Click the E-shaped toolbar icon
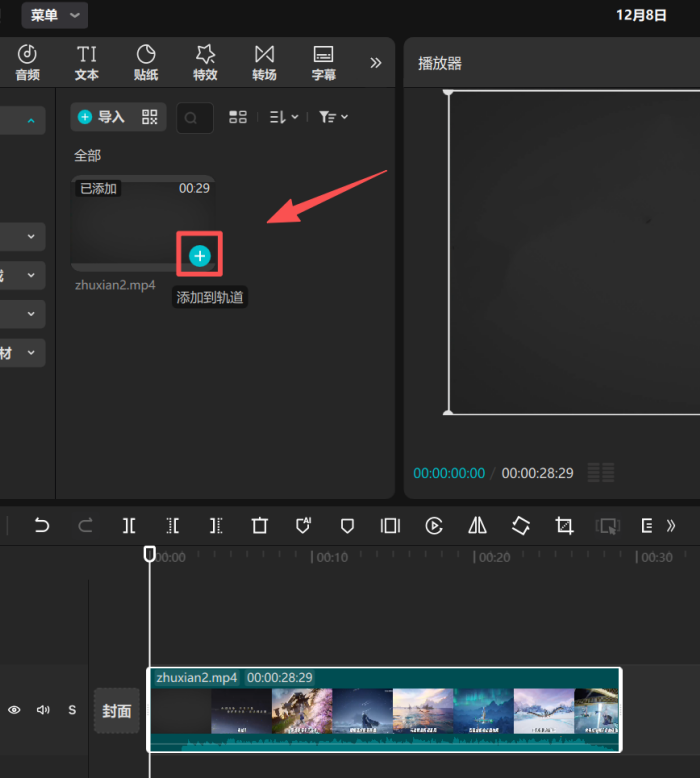The width and height of the screenshot is (700, 778). [x=646, y=525]
